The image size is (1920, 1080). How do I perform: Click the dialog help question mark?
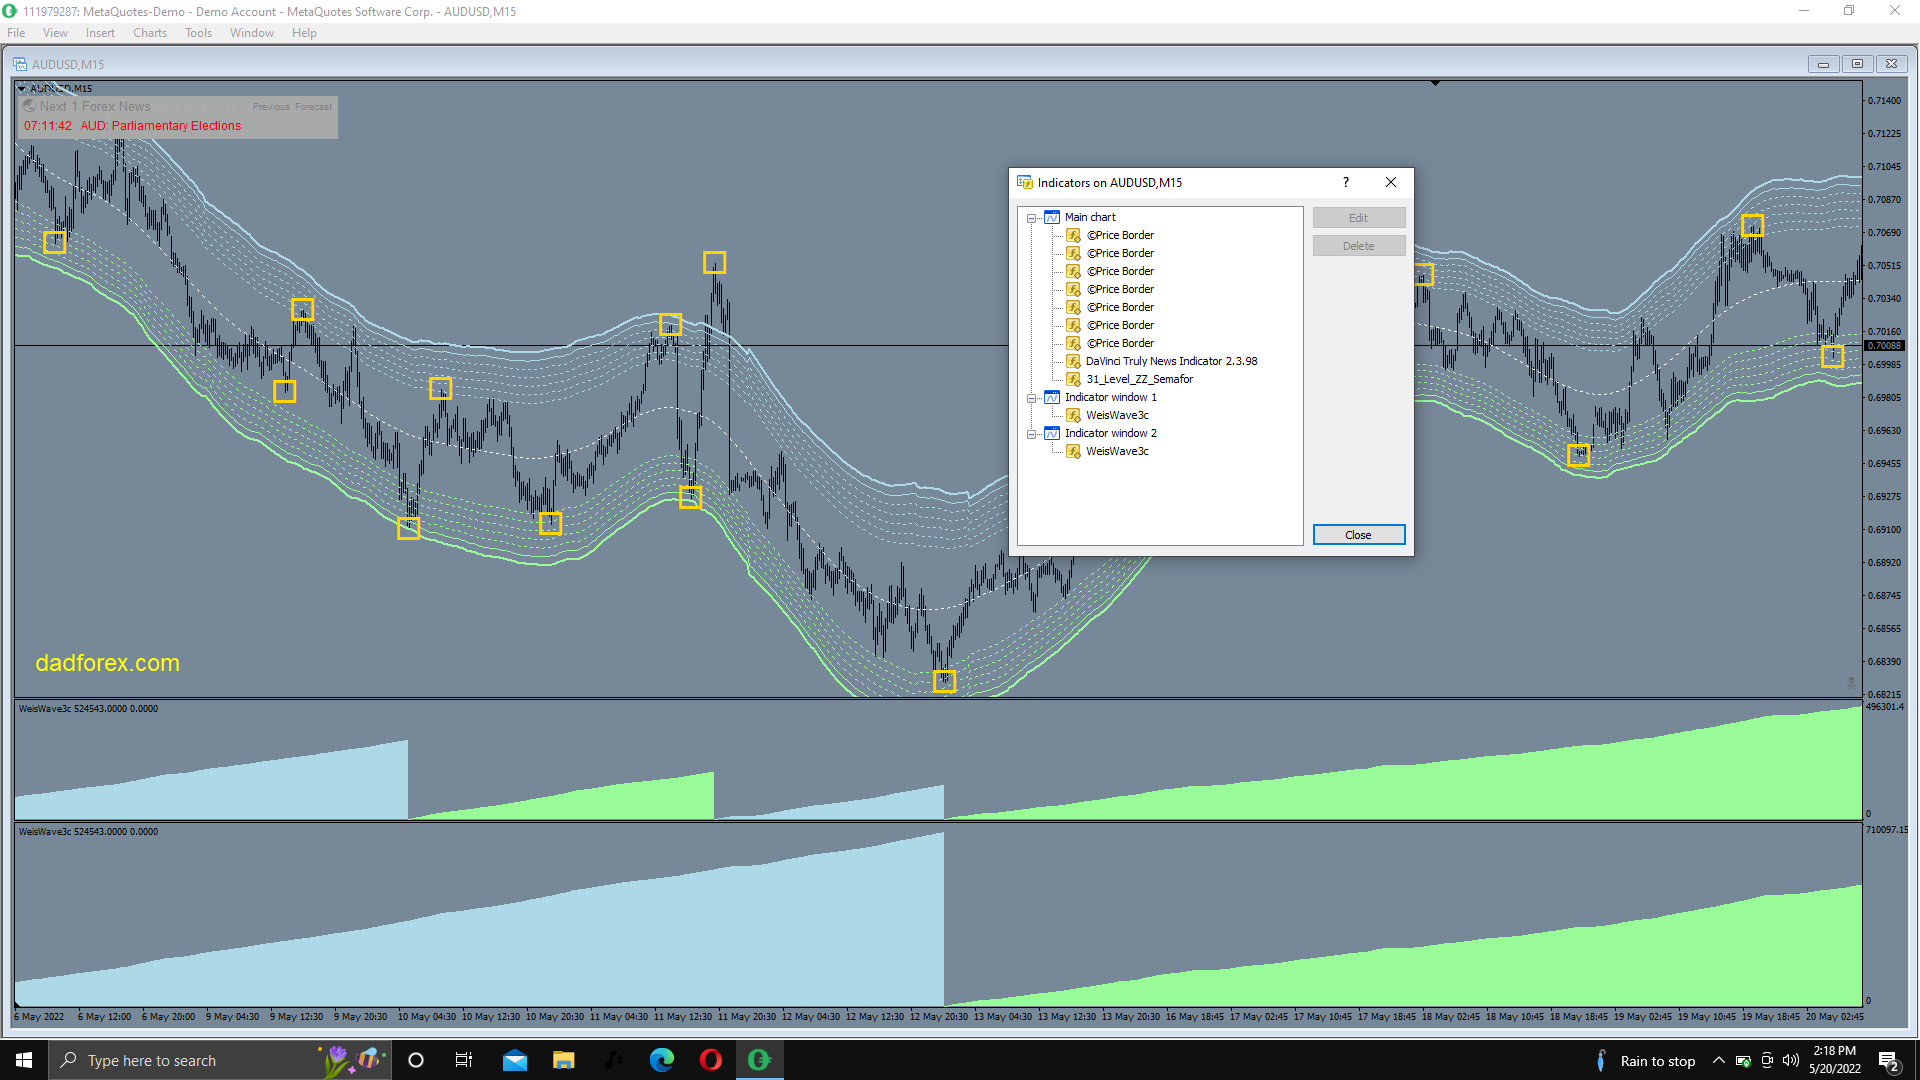pos(1346,182)
